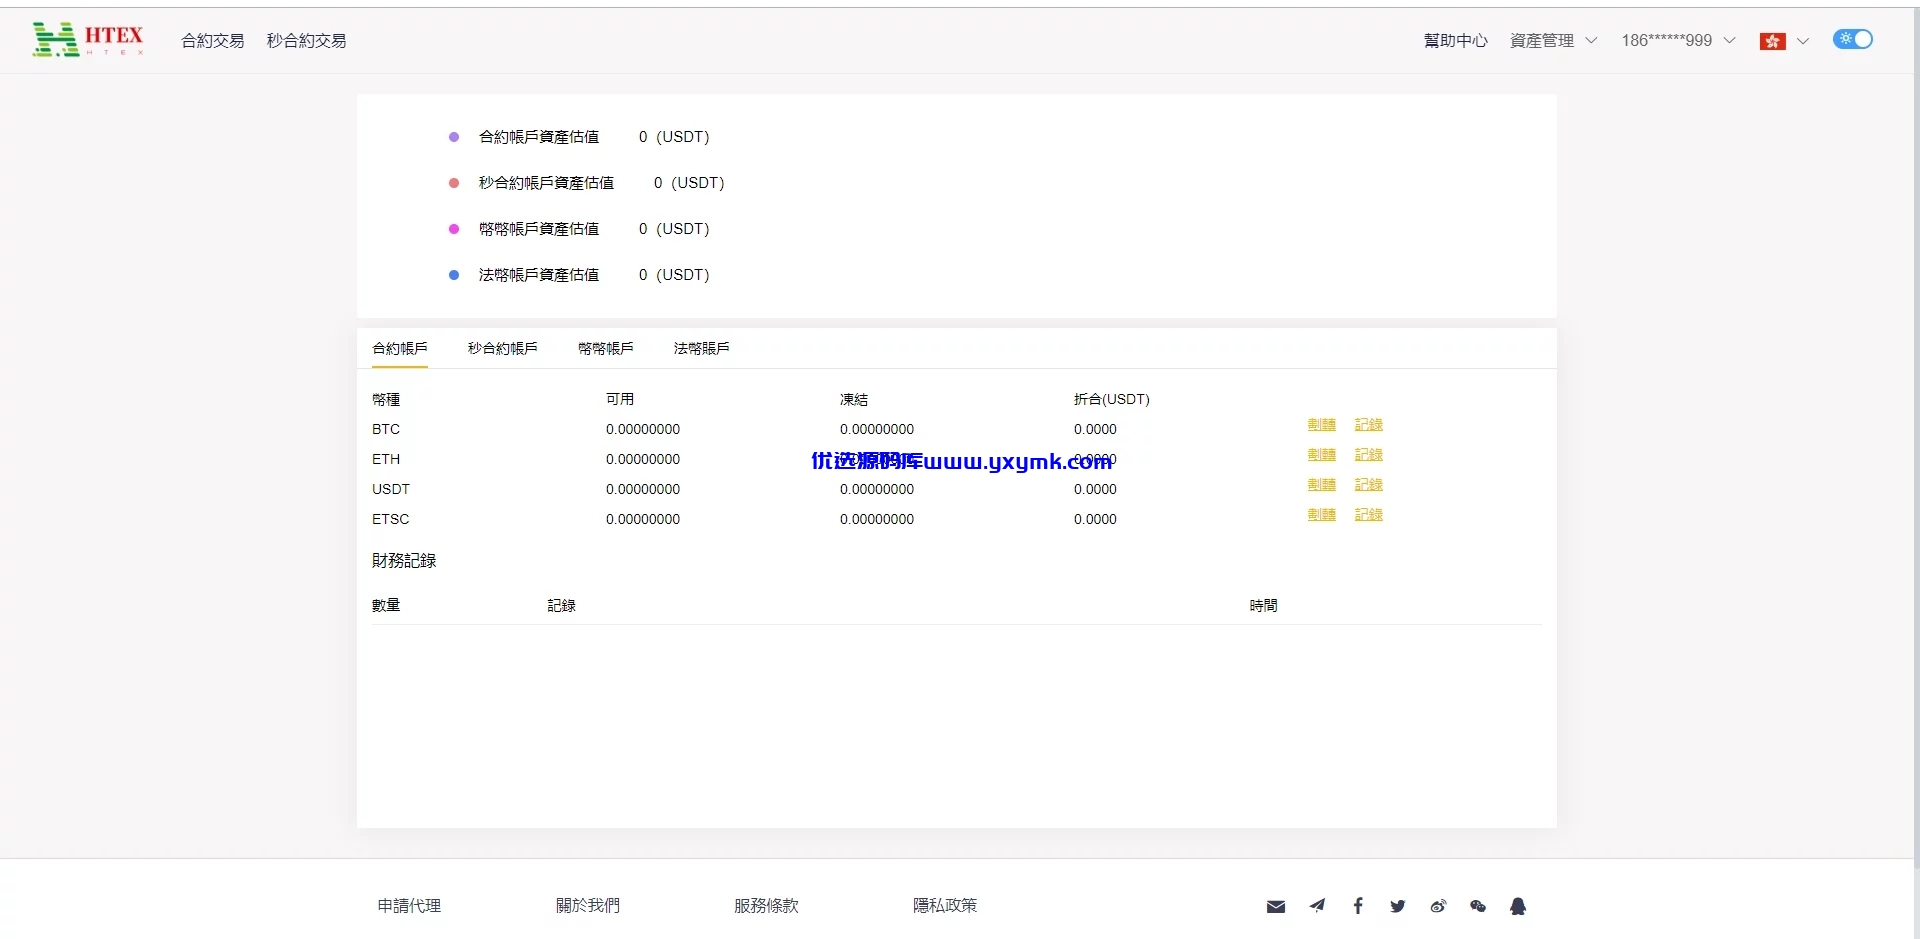Click the WeChat icon in footer

pyautogui.click(x=1478, y=906)
